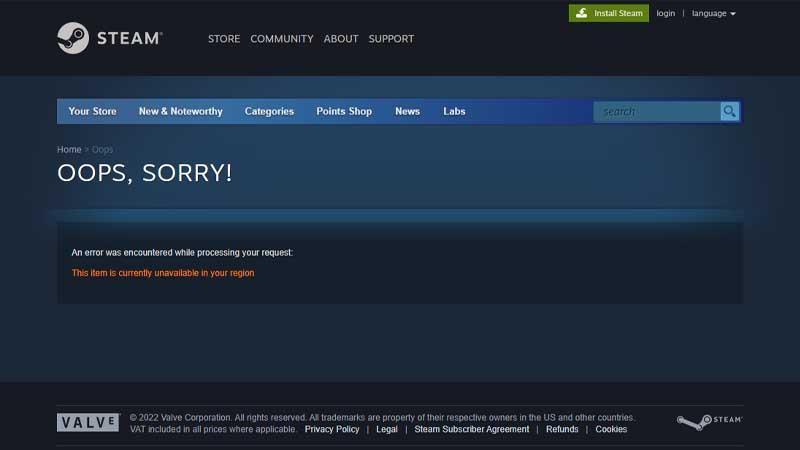Click the Oops breadcrumb

click(x=103, y=149)
